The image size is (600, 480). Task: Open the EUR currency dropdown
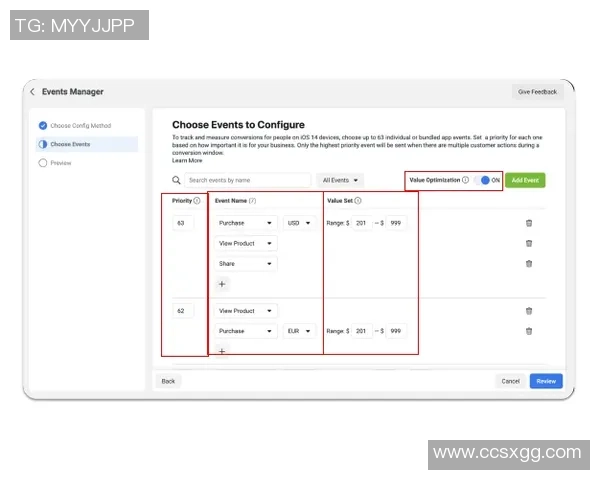tap(298, 331)
